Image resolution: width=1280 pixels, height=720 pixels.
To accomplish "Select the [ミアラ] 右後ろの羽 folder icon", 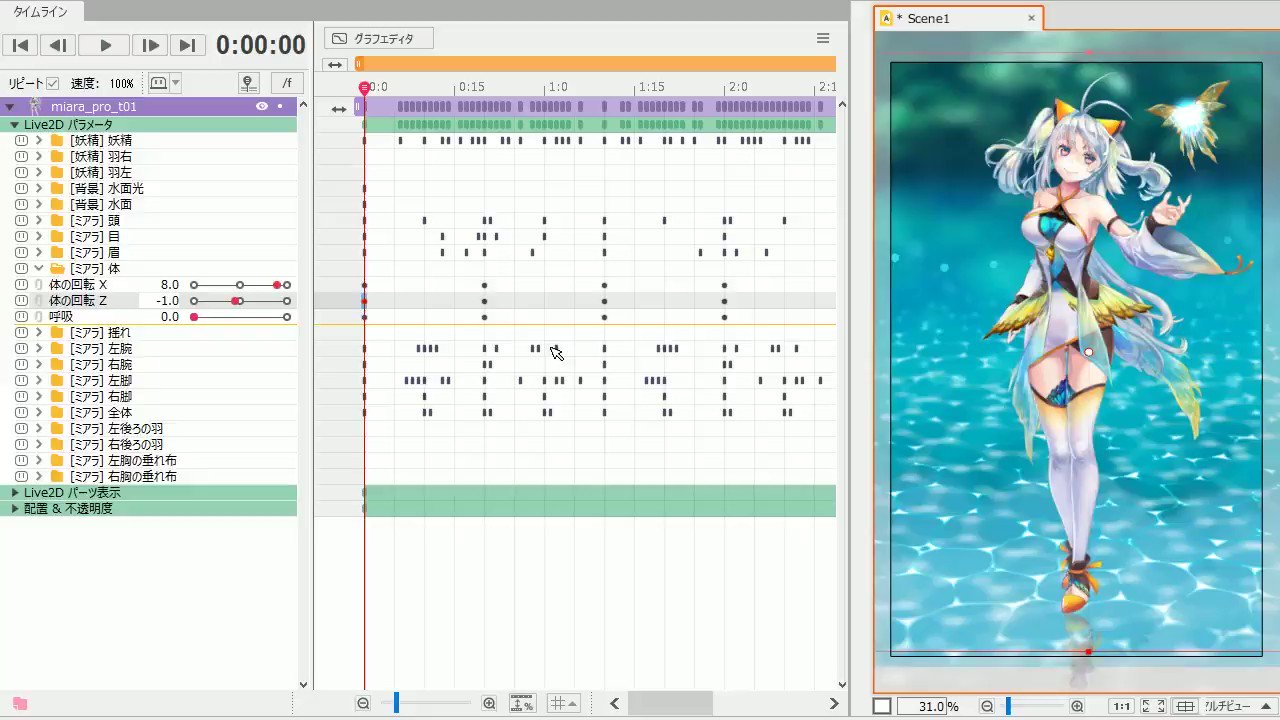I will (x=57, y=445).
